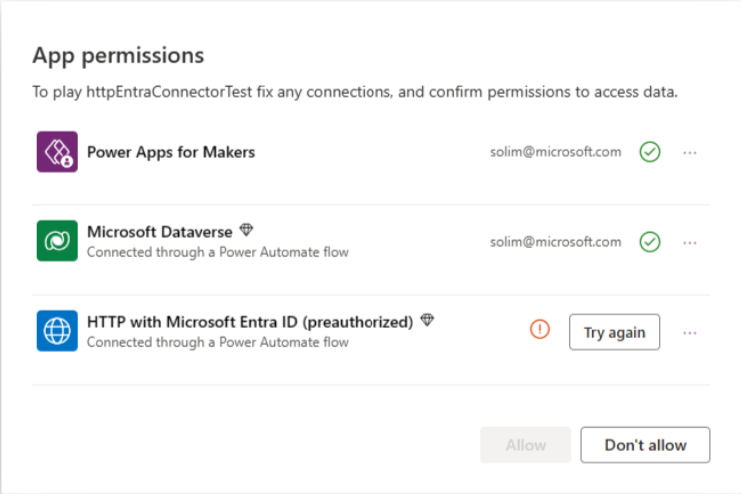Click the Power Apps for Makers icon
Screen dimensions: 741x494
pos(57,152)
